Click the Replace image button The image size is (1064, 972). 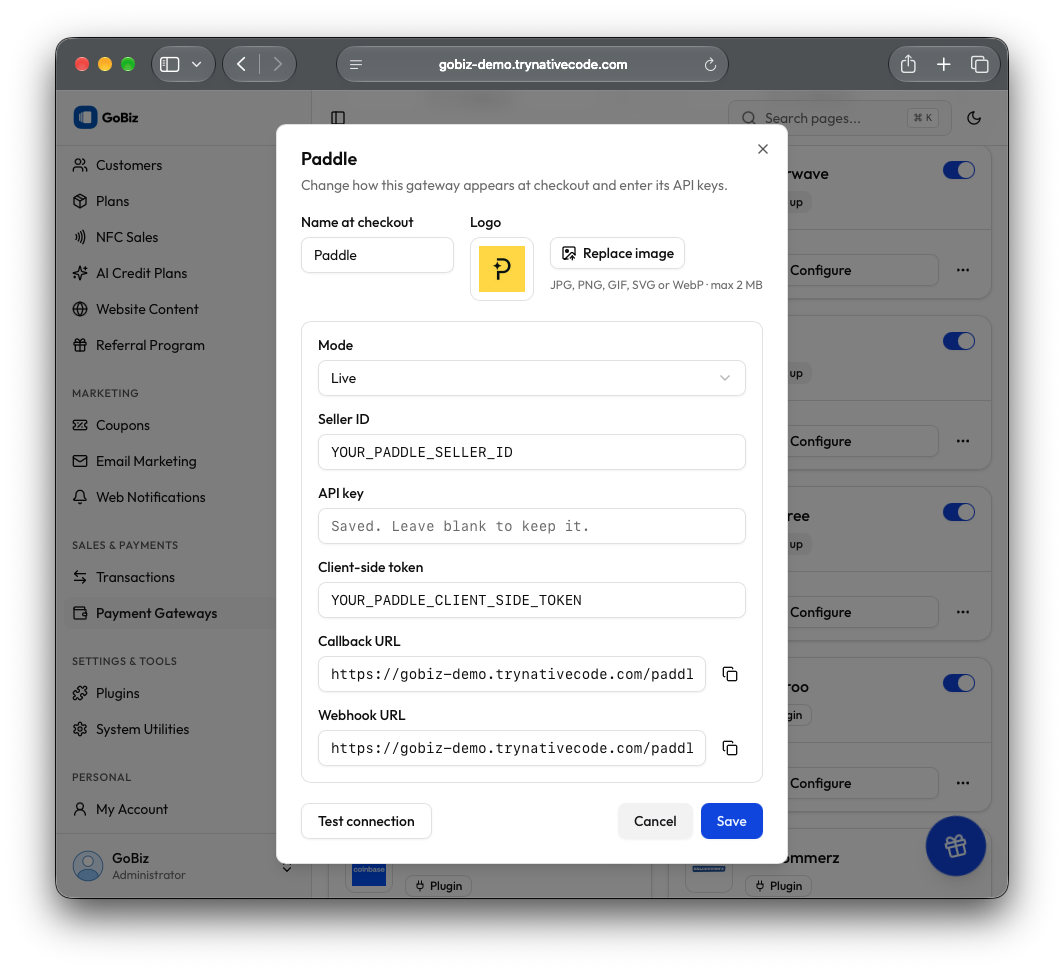[617, 253]
